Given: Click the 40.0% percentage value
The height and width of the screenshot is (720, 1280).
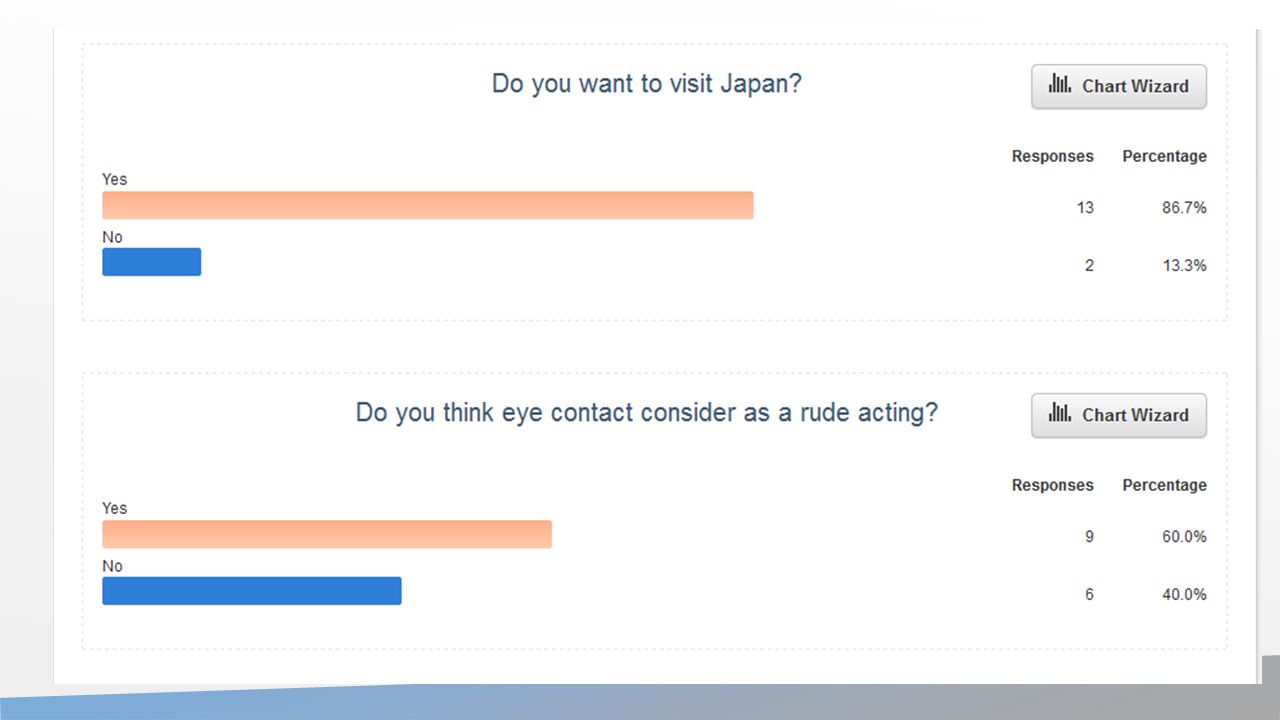Looking at the screenshot, I should [x=1184, y=594].
